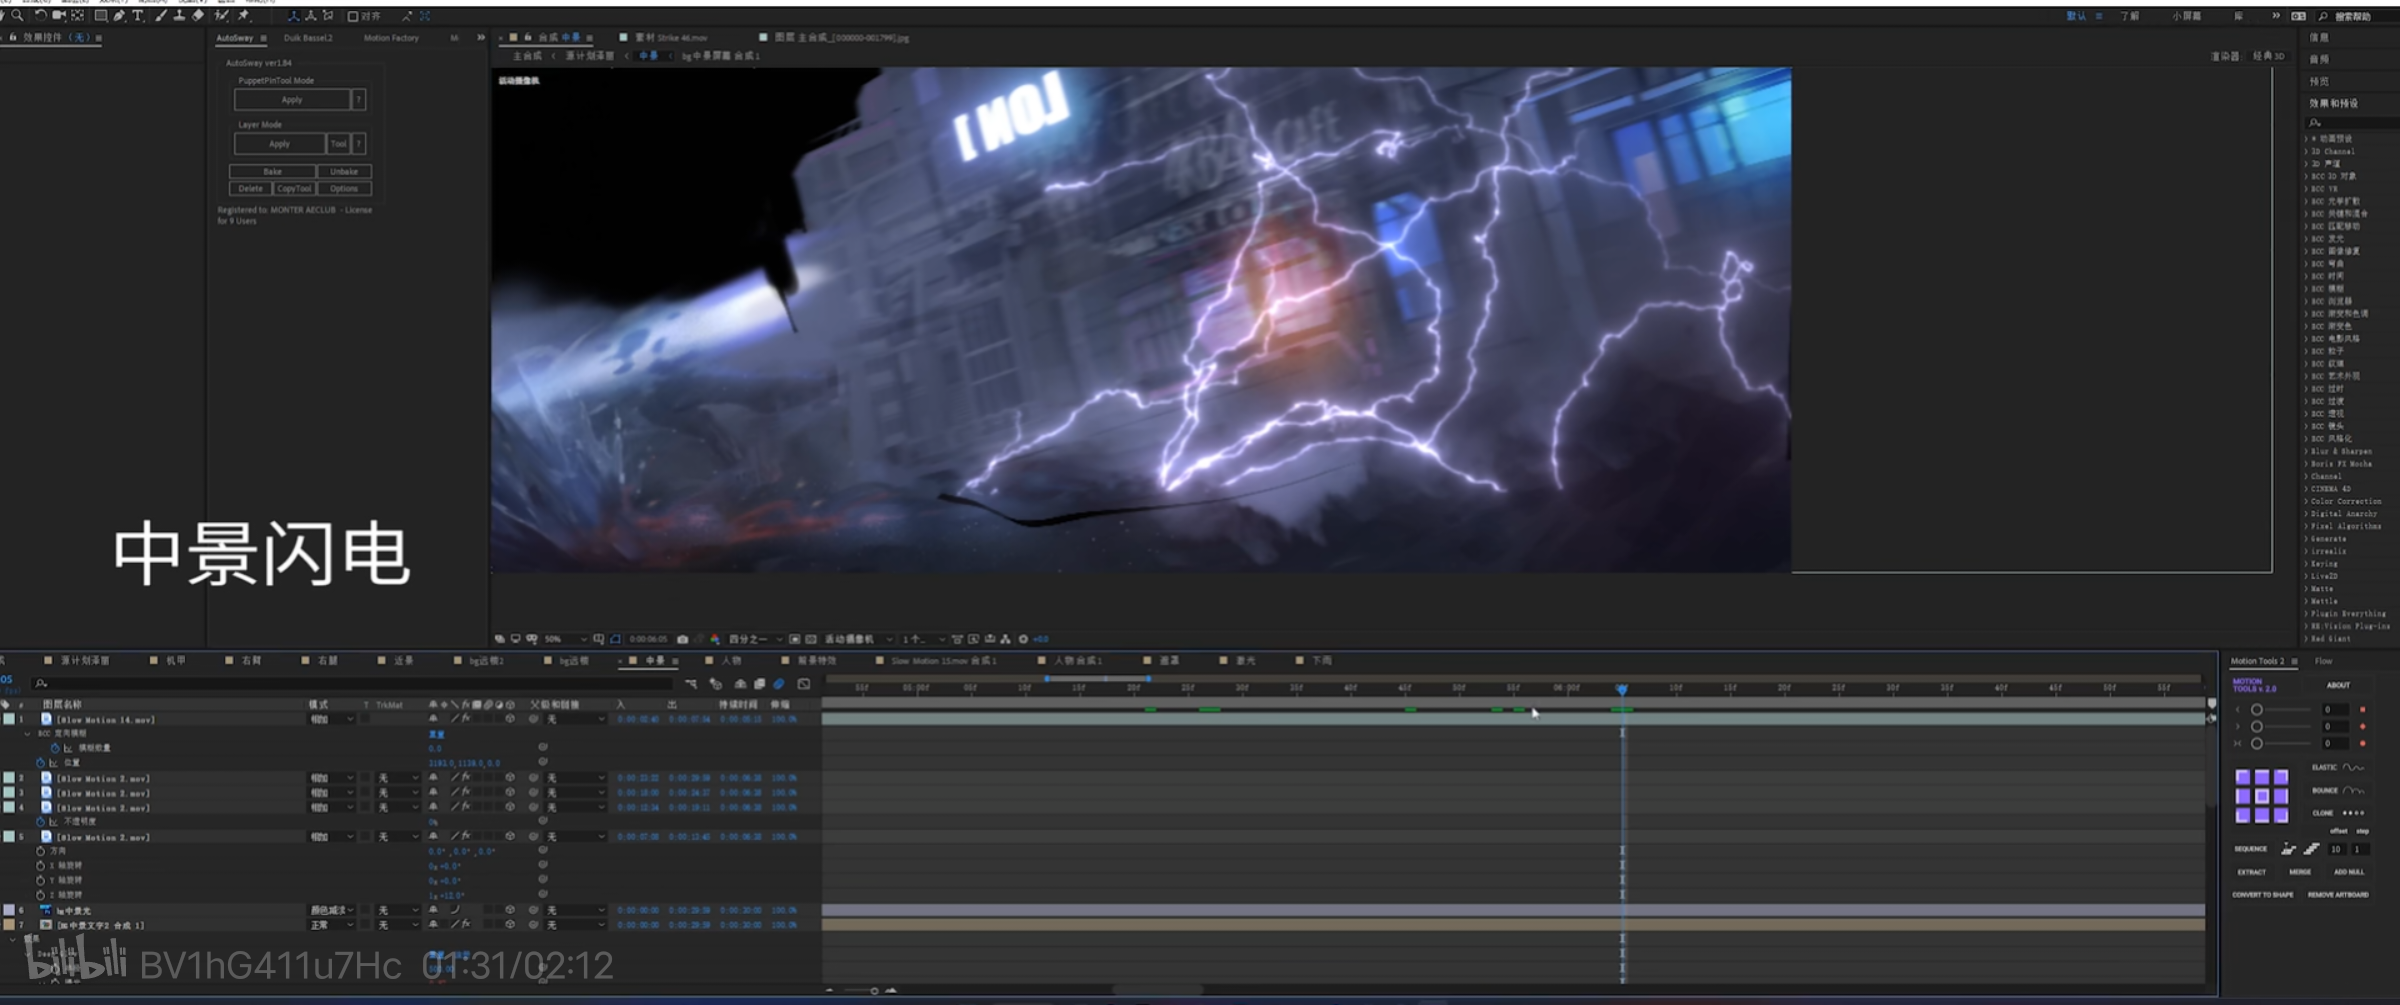The height and width of the screenshot is (1005, 2400).
Task: Open the viewer 50% magnification dropdown
Action: tap(565, 639)
